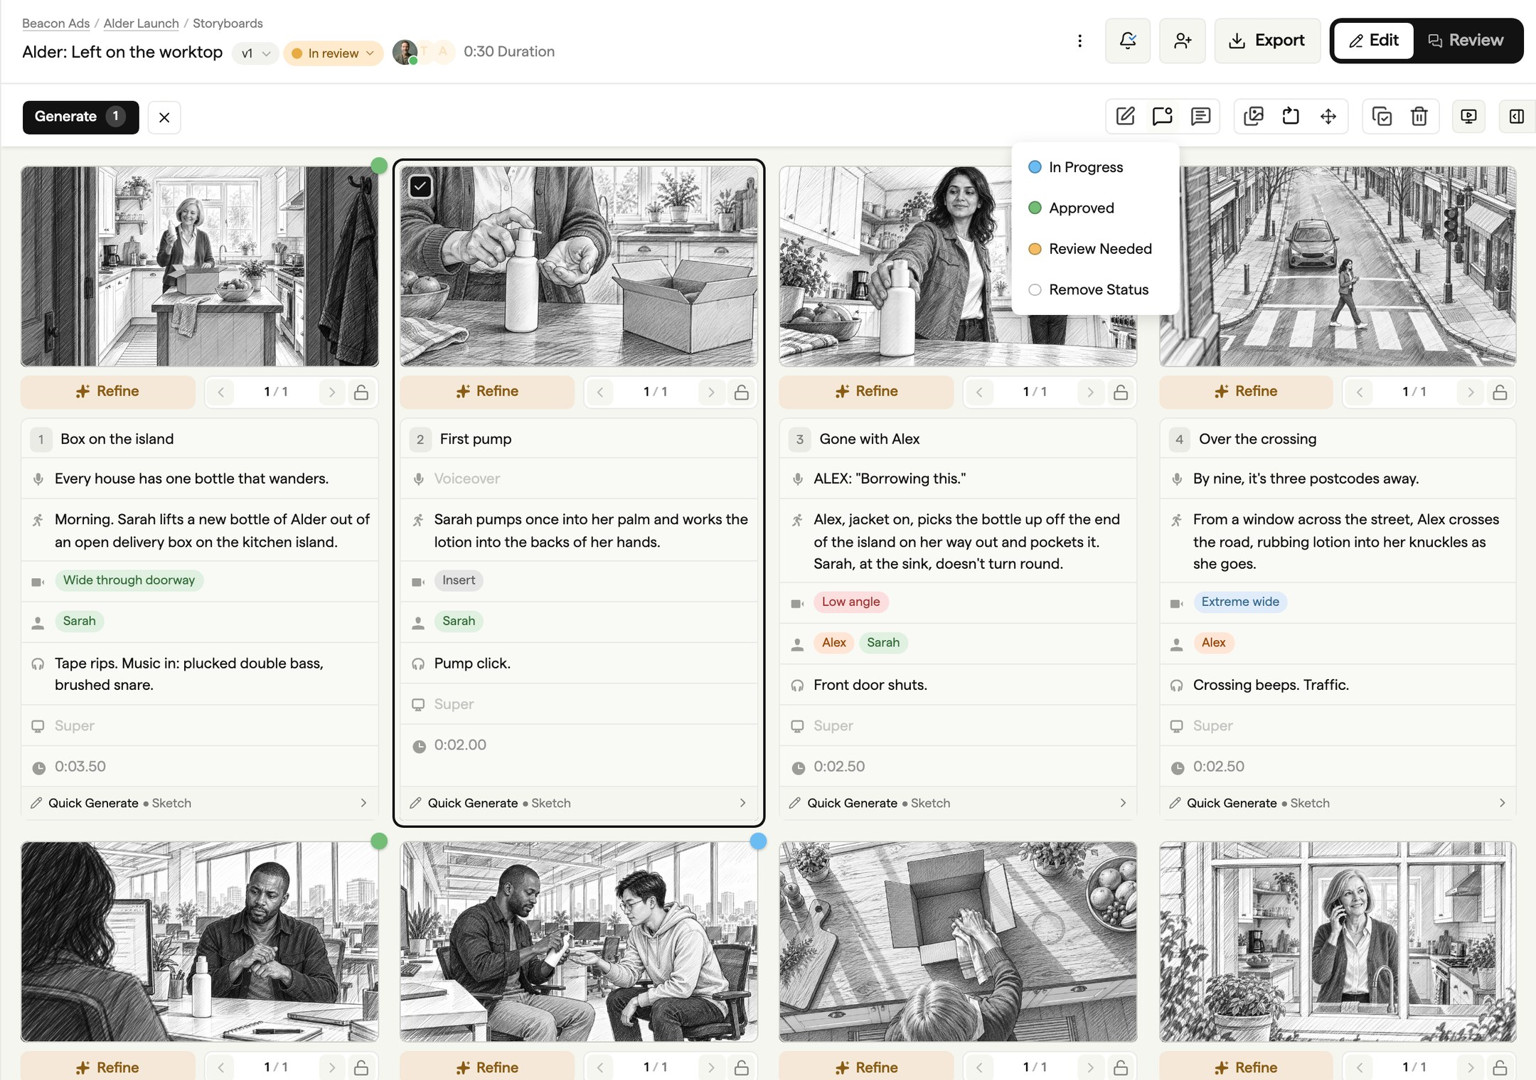Click the lock icon for Box on the island
Image resolution: width=1536 pixels, height=1080 pixels.
tap(361, 392)
